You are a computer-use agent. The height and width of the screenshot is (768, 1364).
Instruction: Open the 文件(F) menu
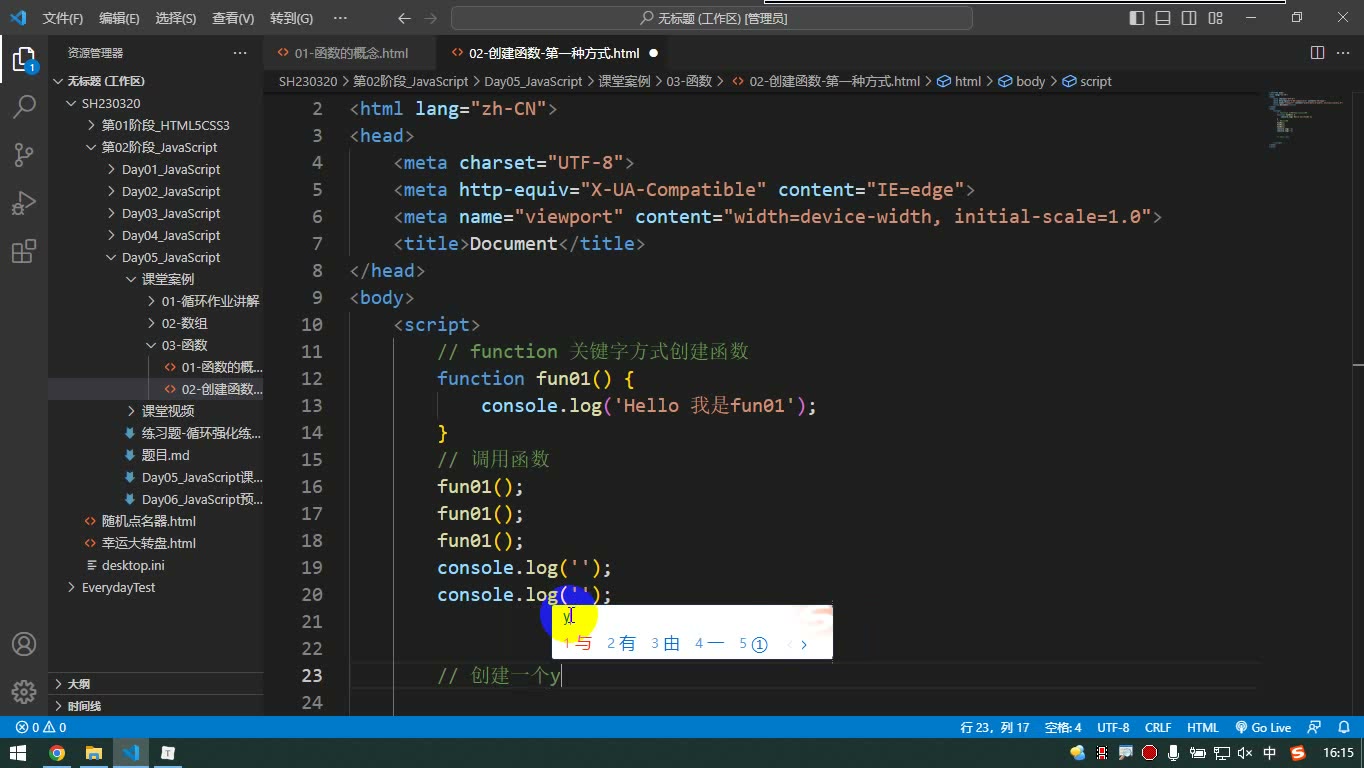[63, 18]
